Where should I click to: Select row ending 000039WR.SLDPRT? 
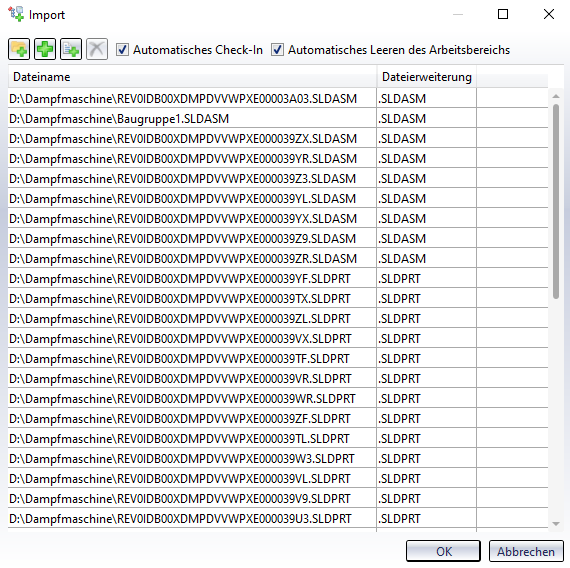click(x=278, y=399)
